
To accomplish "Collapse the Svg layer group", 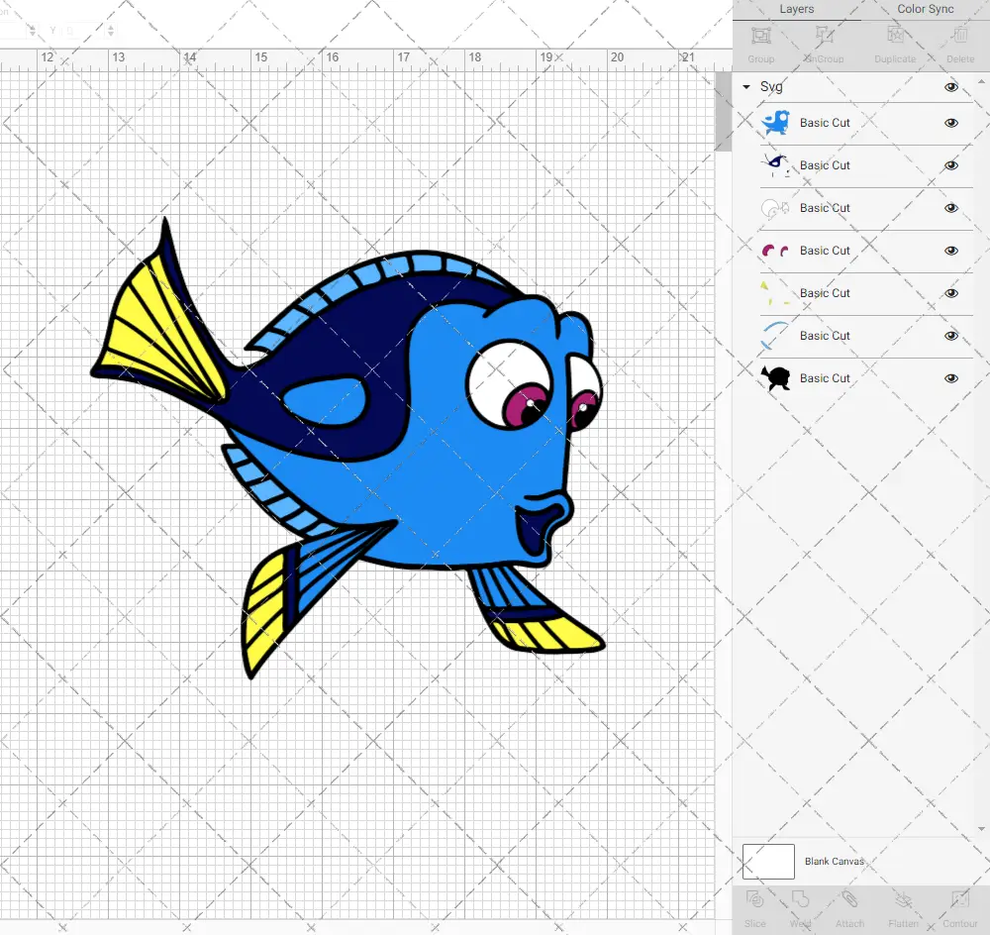I will [x=745, y=87].
